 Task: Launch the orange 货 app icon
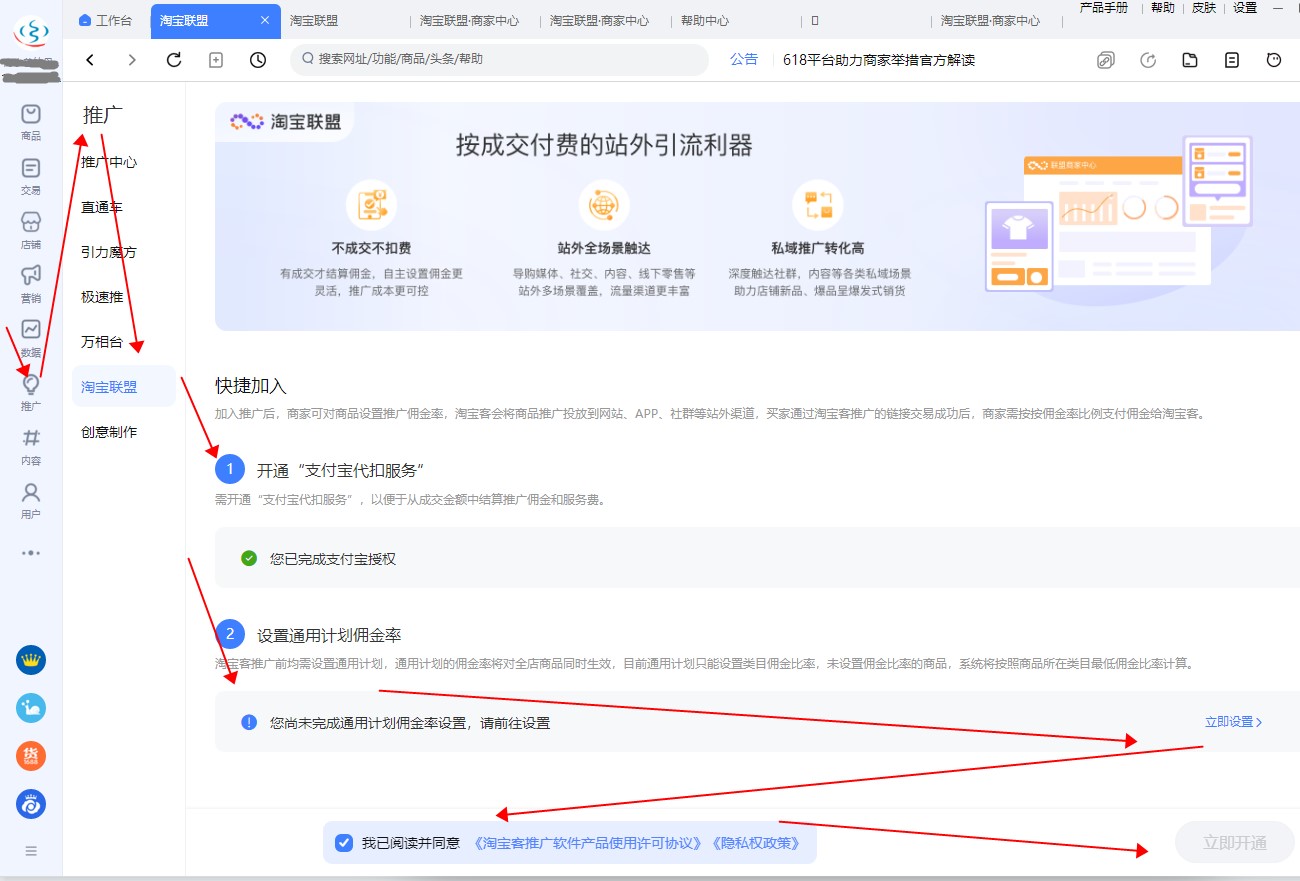click(31, 756)
